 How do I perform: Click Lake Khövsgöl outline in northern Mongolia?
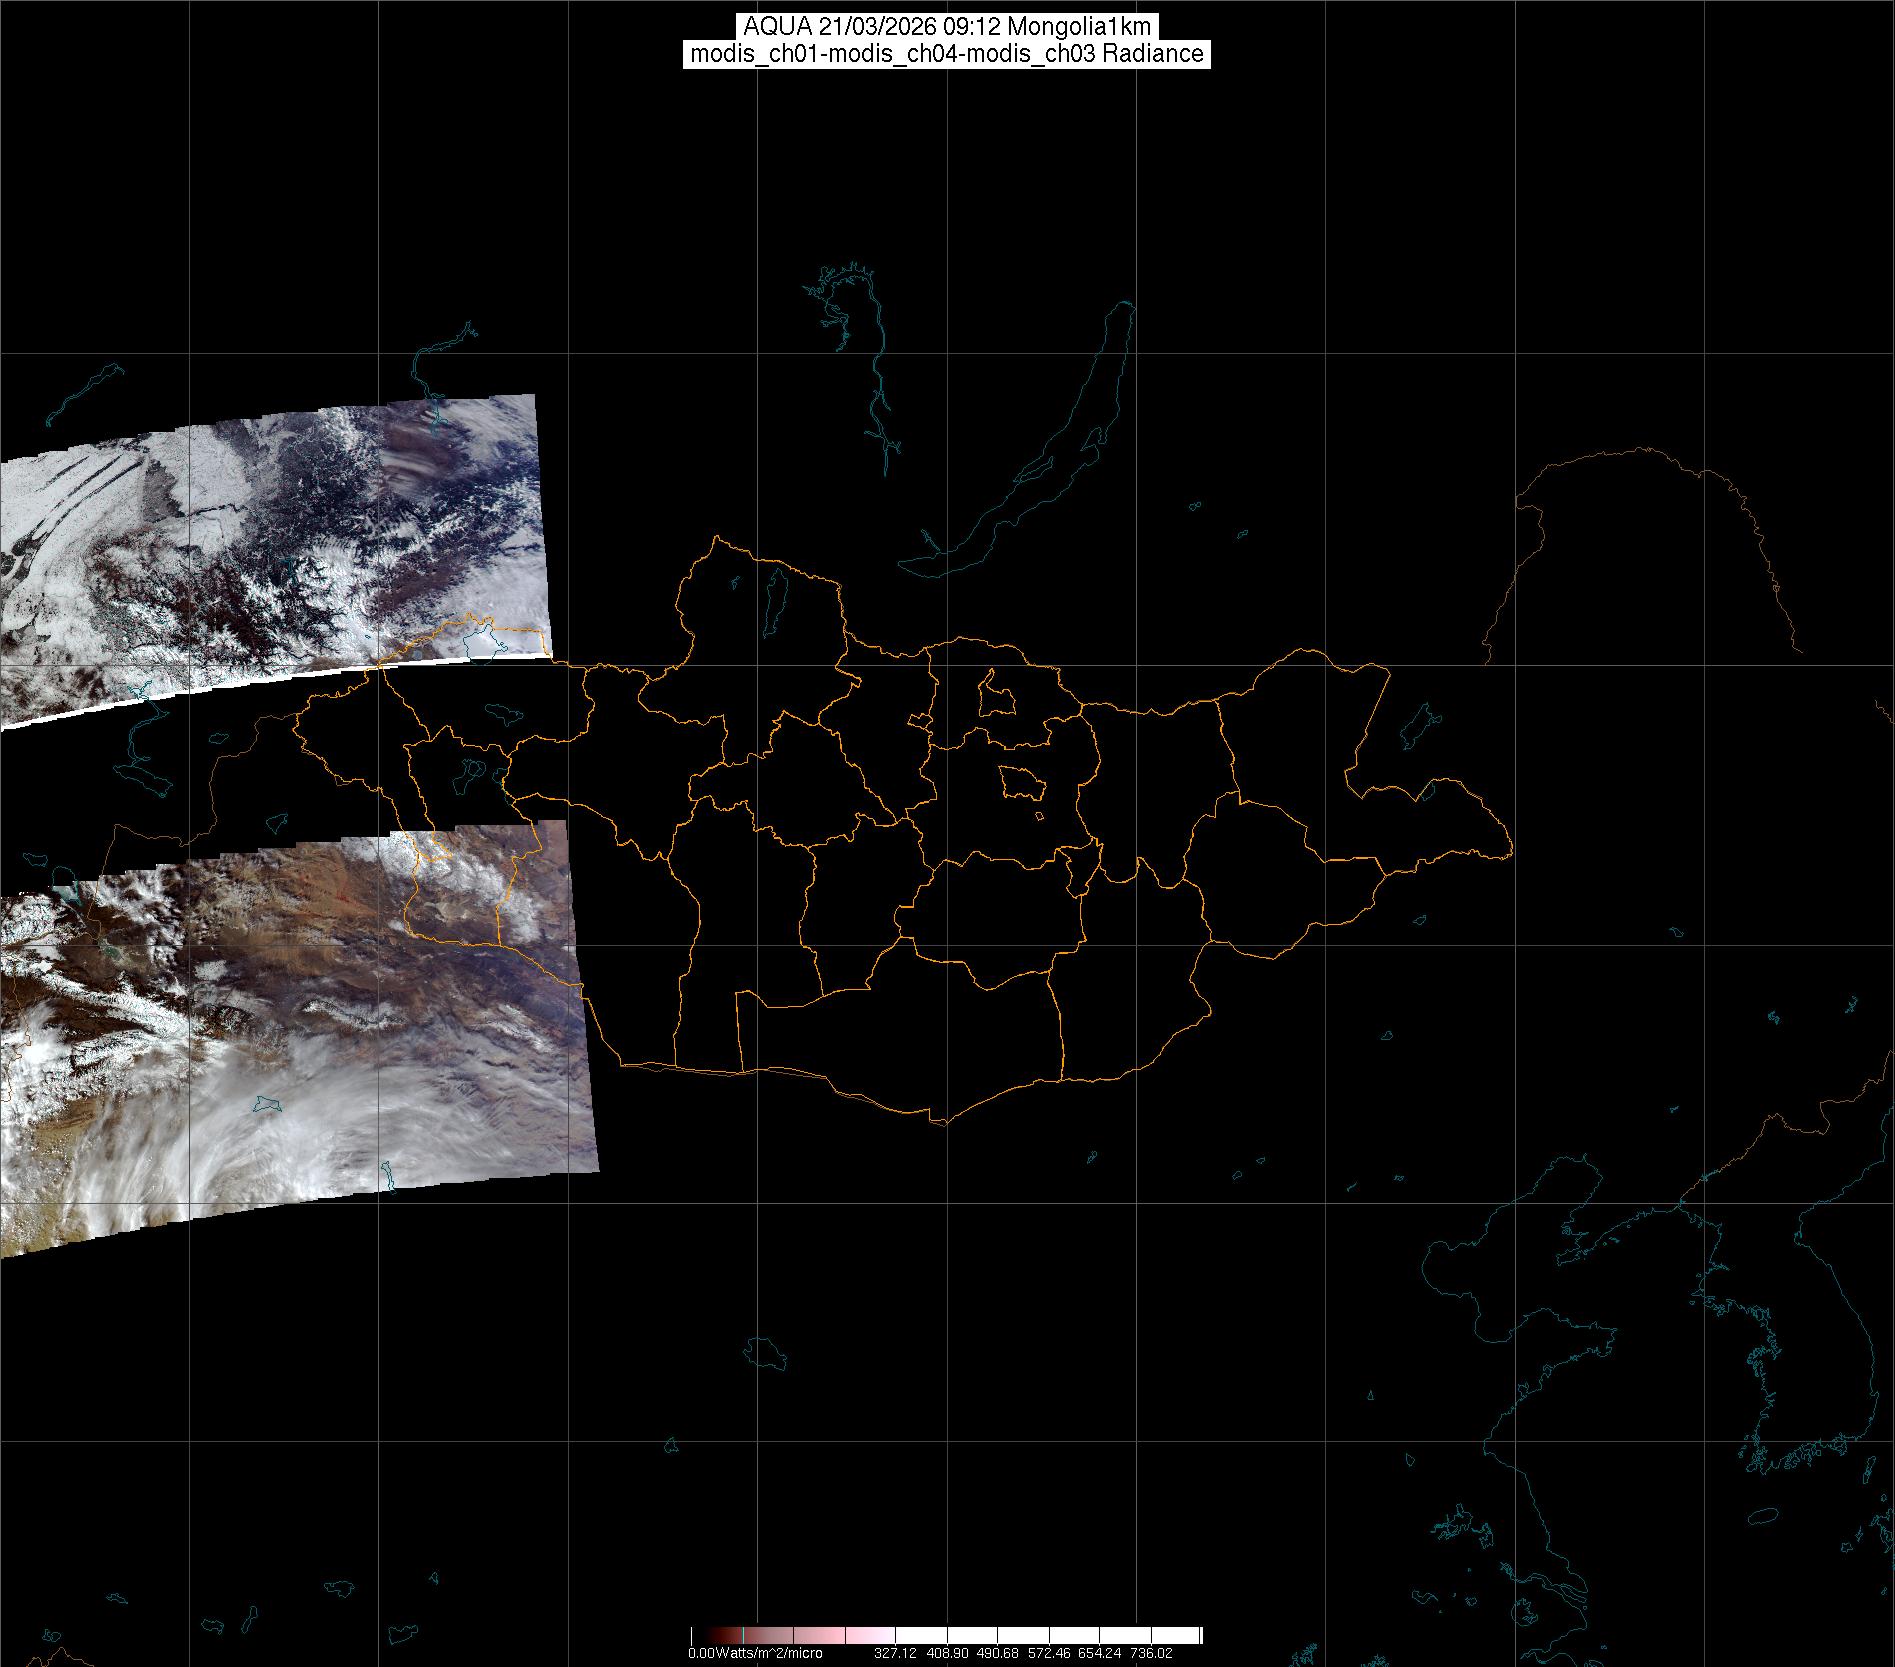tap(775, 598)
